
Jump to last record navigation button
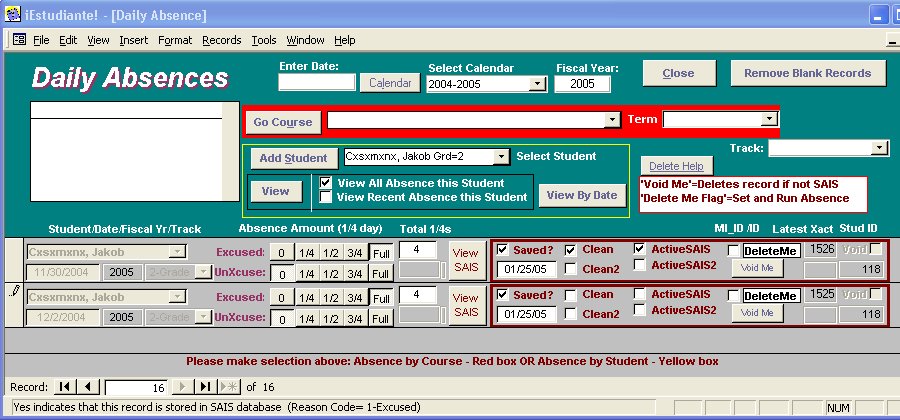[x=205, y=387]
